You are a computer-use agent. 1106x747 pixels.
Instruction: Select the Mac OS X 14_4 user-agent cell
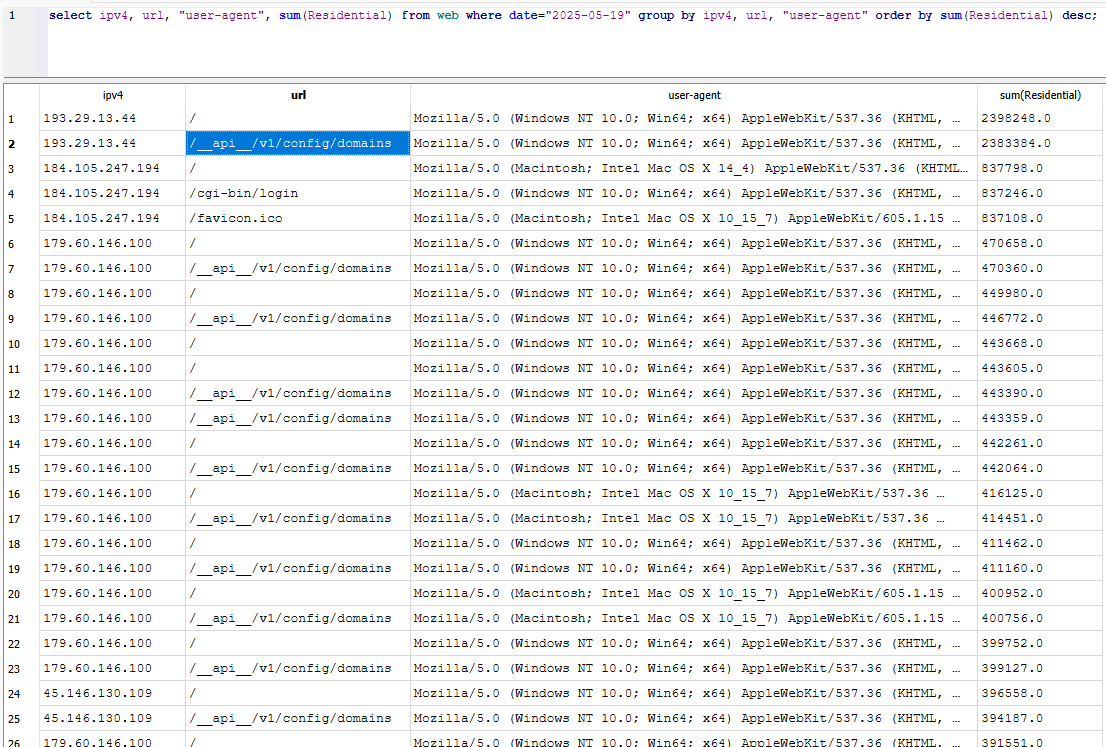click(x=692, y=168)
